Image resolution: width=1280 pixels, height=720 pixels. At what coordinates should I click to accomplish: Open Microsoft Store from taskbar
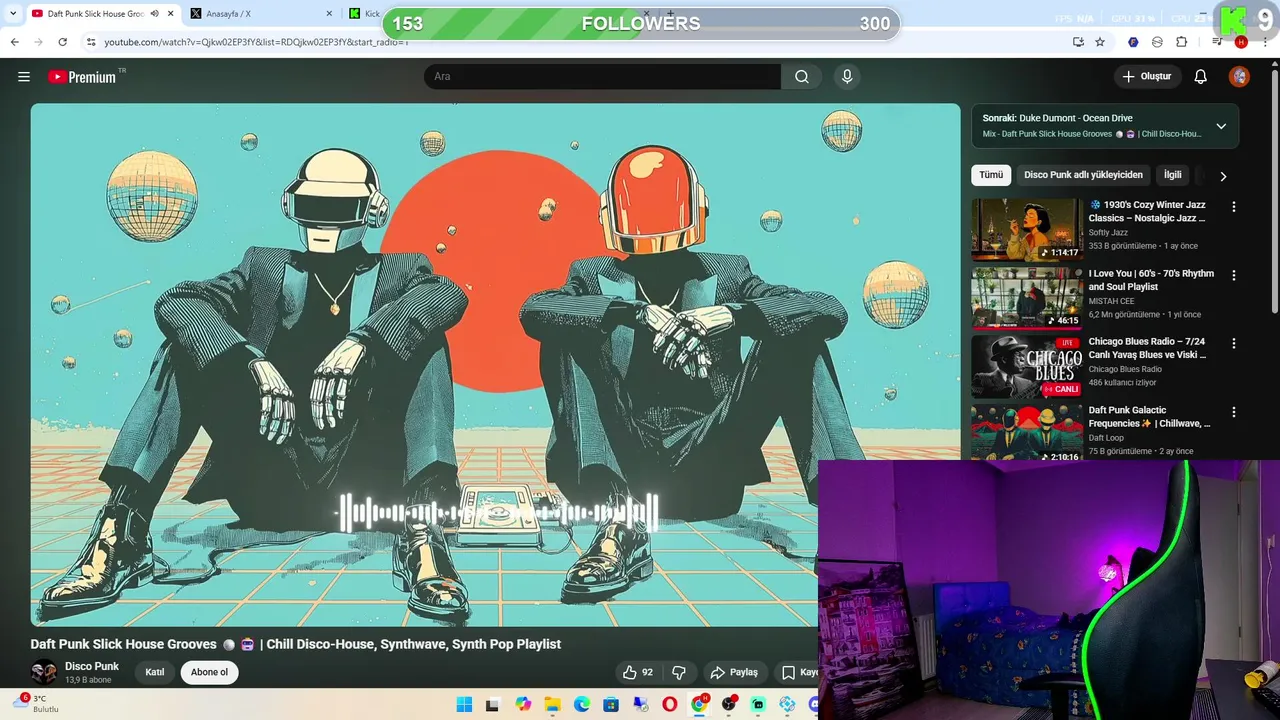click(x=611, y=705)
